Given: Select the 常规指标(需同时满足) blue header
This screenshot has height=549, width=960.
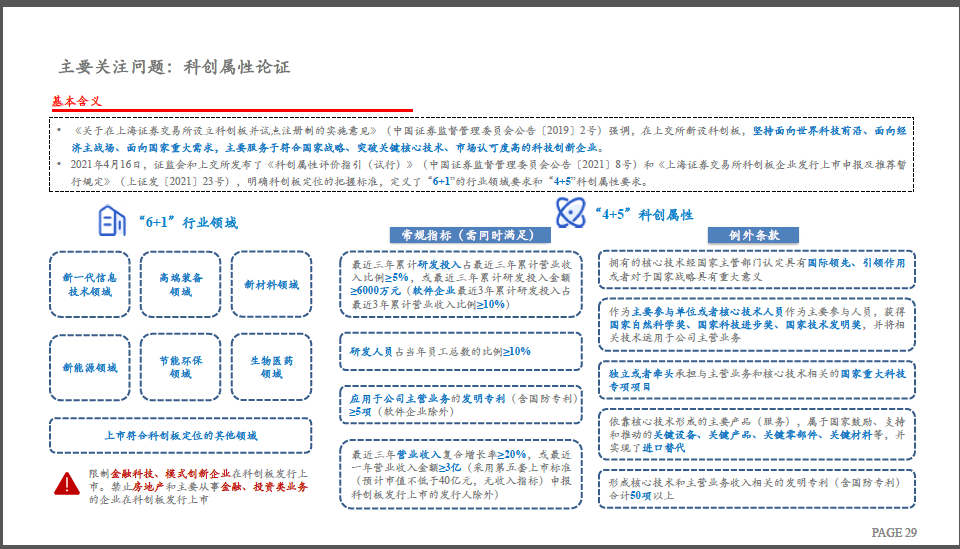Looking at the screenshot, I should click(x=470, y=235).
